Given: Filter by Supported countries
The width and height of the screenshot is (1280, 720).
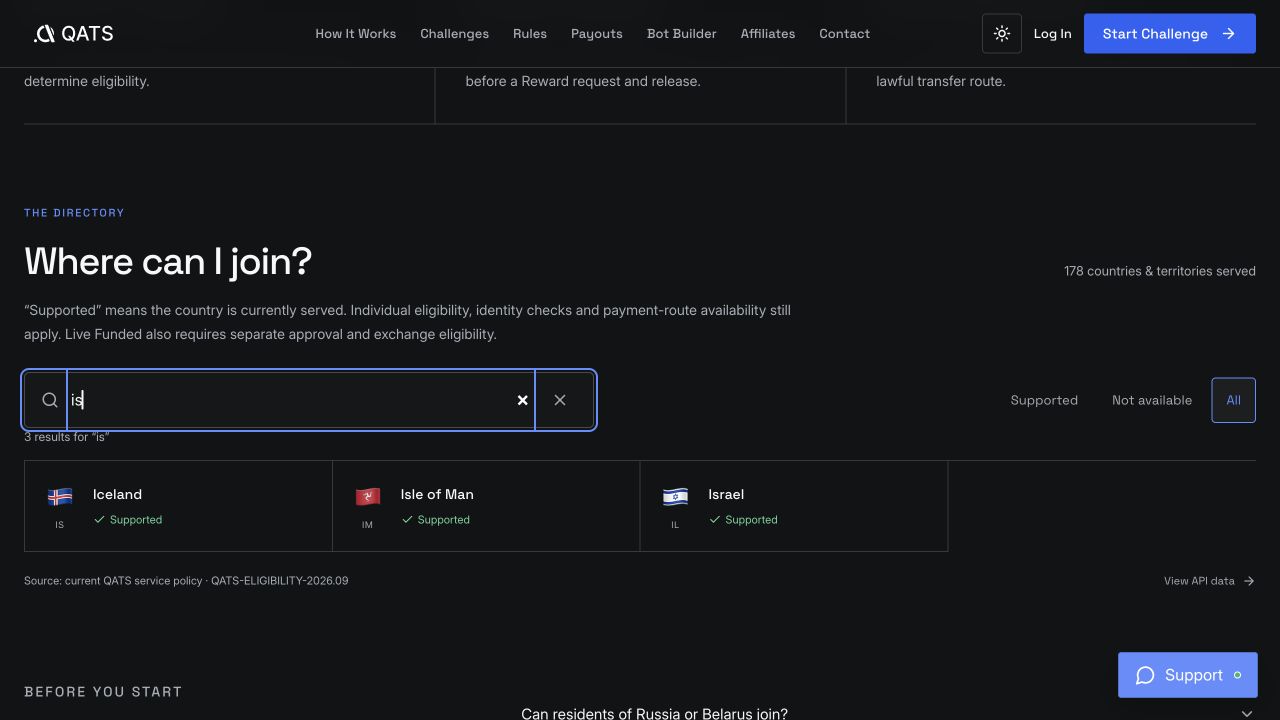Looking at the screenshot, I should (1044, 400).
